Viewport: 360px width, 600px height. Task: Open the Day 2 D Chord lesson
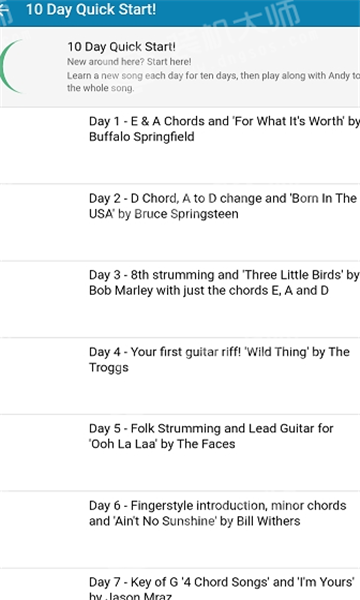pyautogui.click(x=180, y=222)
